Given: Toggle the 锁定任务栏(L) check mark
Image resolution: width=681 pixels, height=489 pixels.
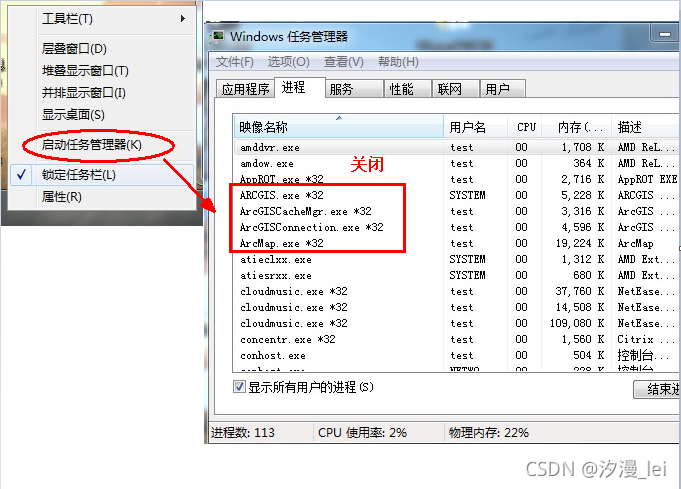Looking at the screenshot, I should click(x=22, y=175).
